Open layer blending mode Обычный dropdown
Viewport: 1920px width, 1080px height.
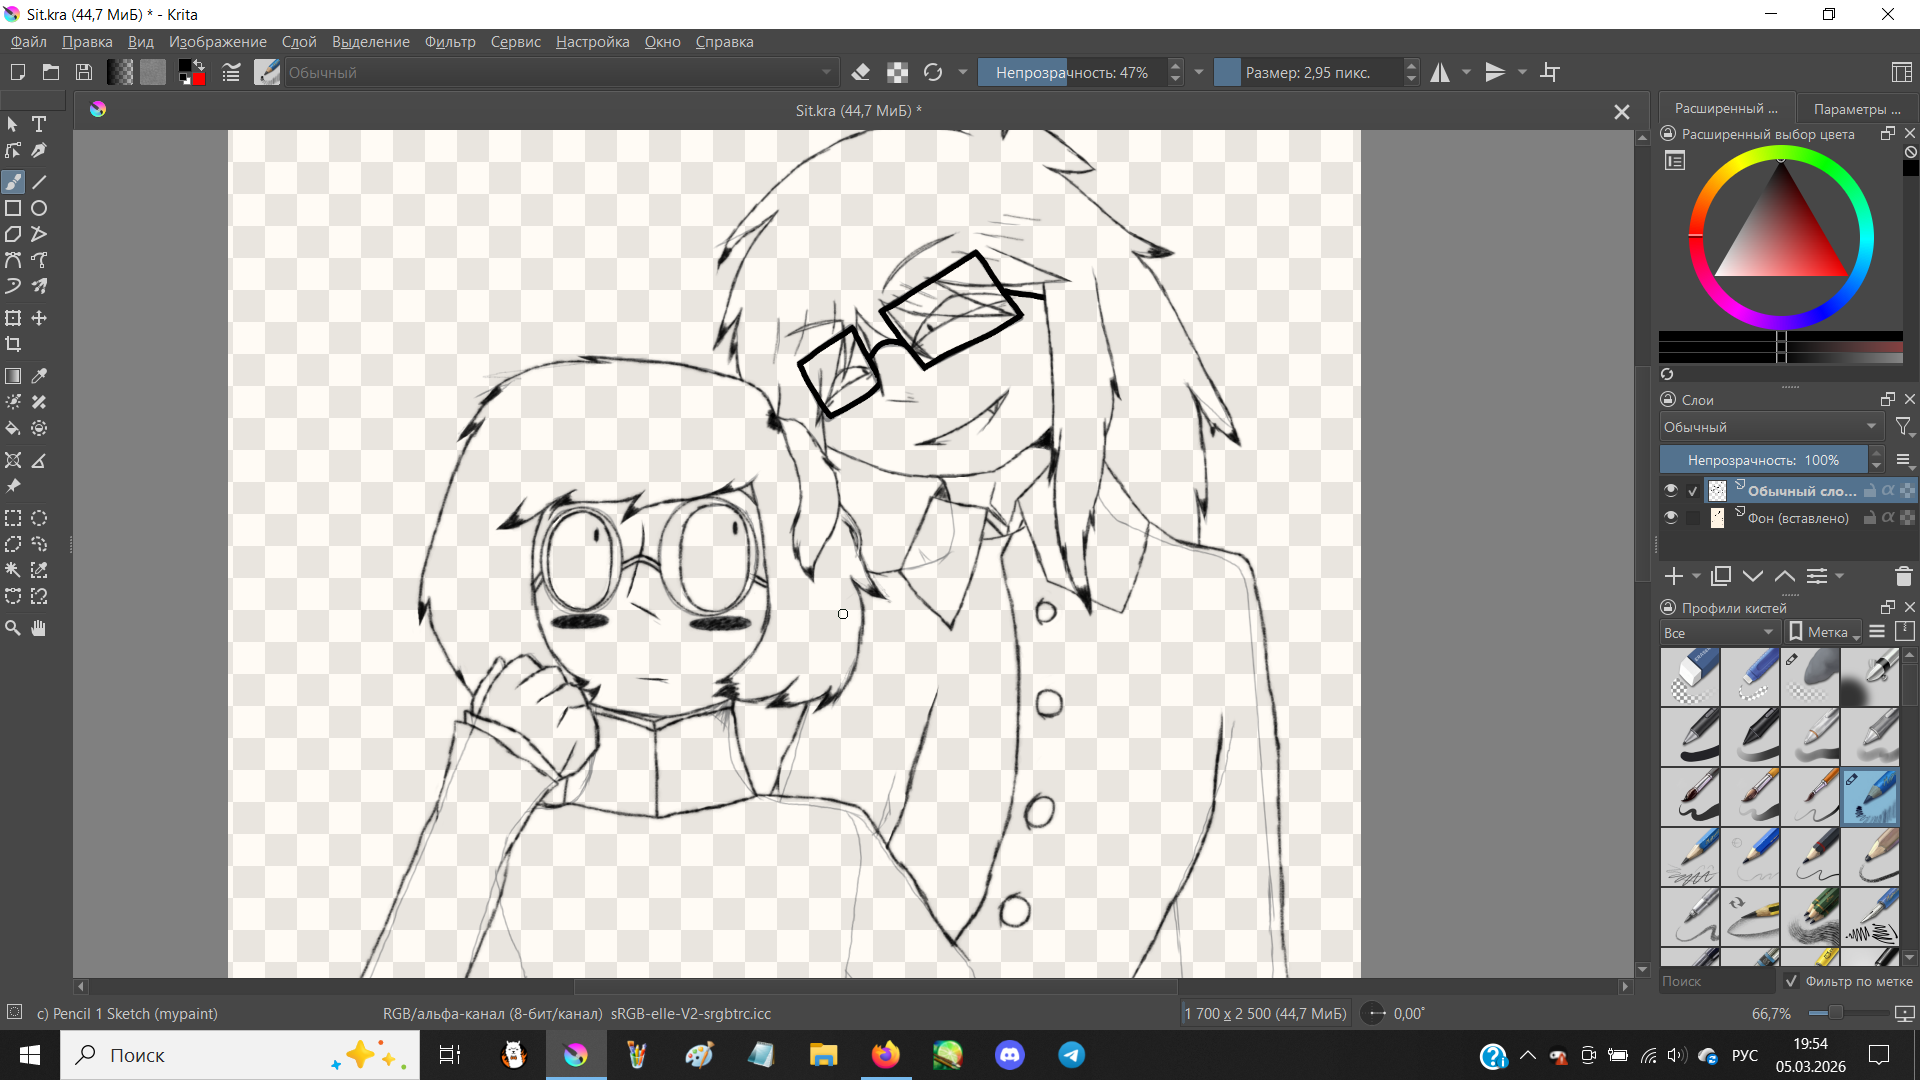[1770, 427]
